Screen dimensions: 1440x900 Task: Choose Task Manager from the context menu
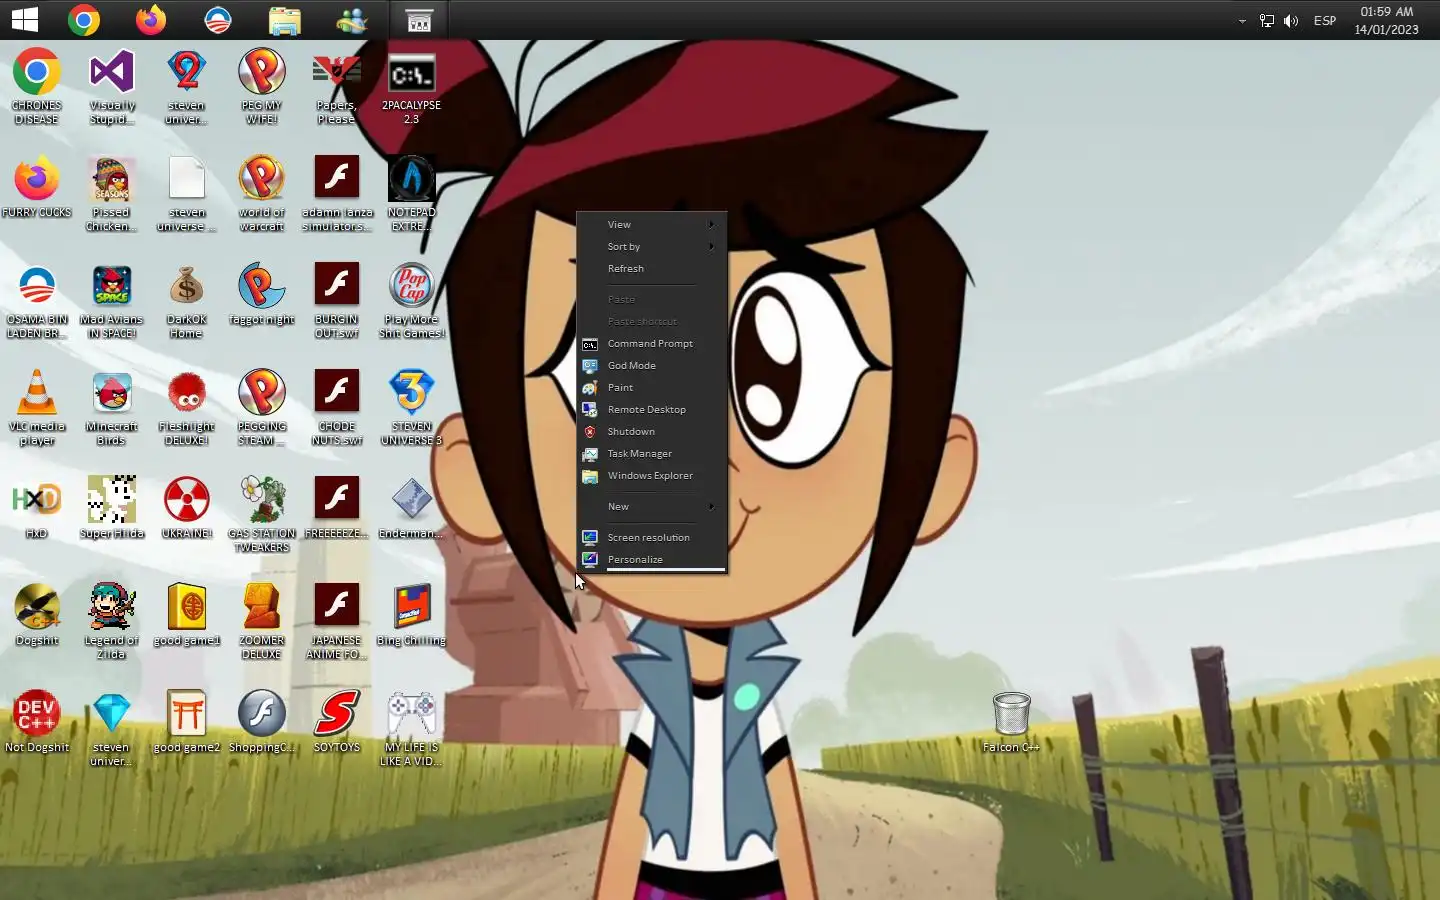click(652, 453)
